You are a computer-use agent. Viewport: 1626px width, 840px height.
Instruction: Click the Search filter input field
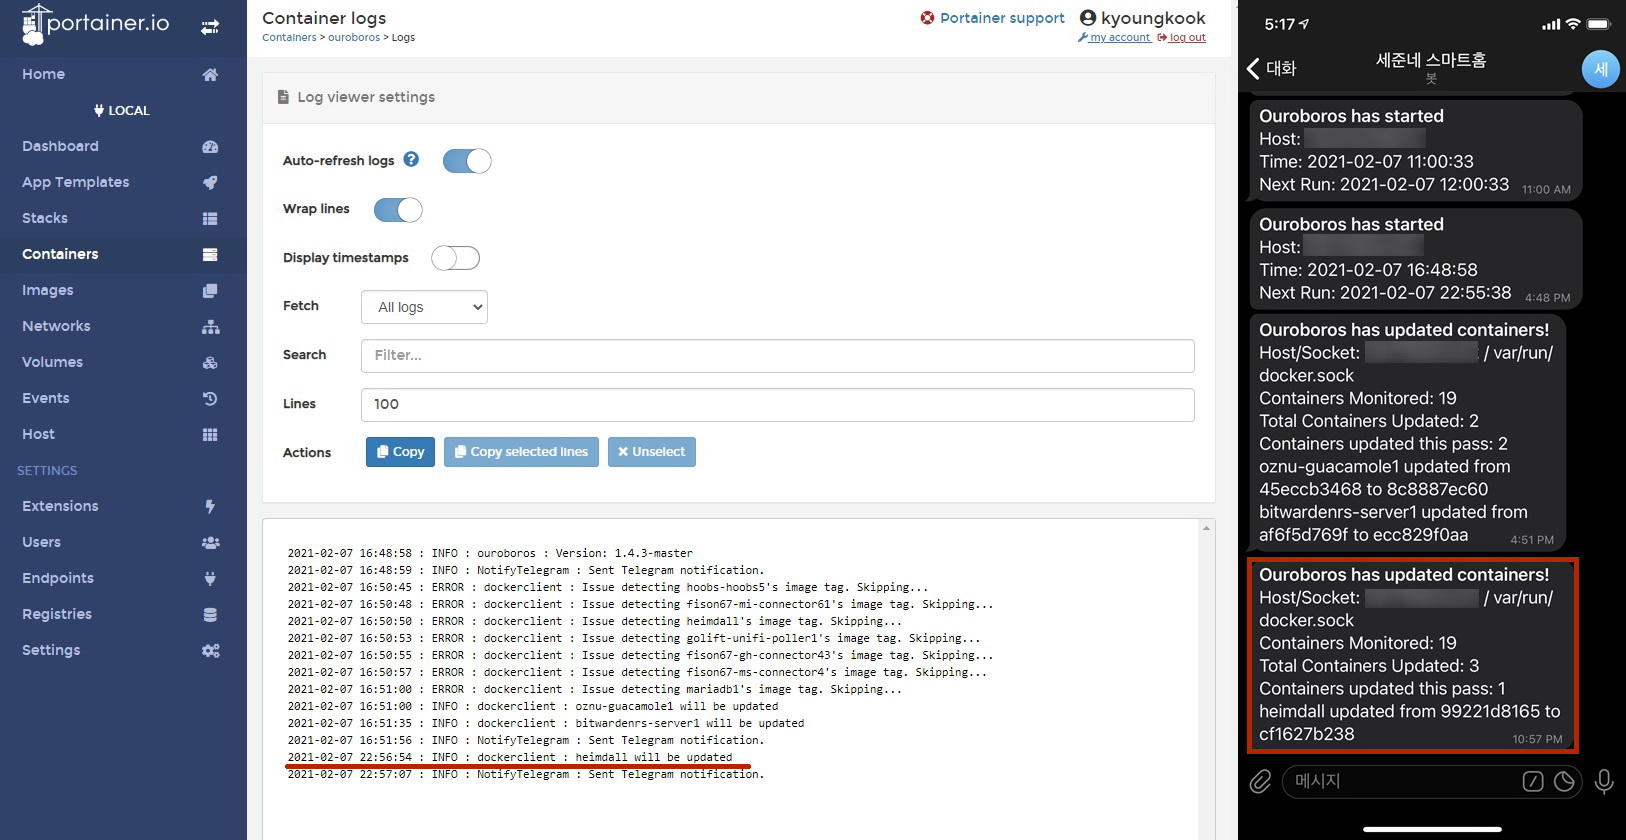[777, 355]
